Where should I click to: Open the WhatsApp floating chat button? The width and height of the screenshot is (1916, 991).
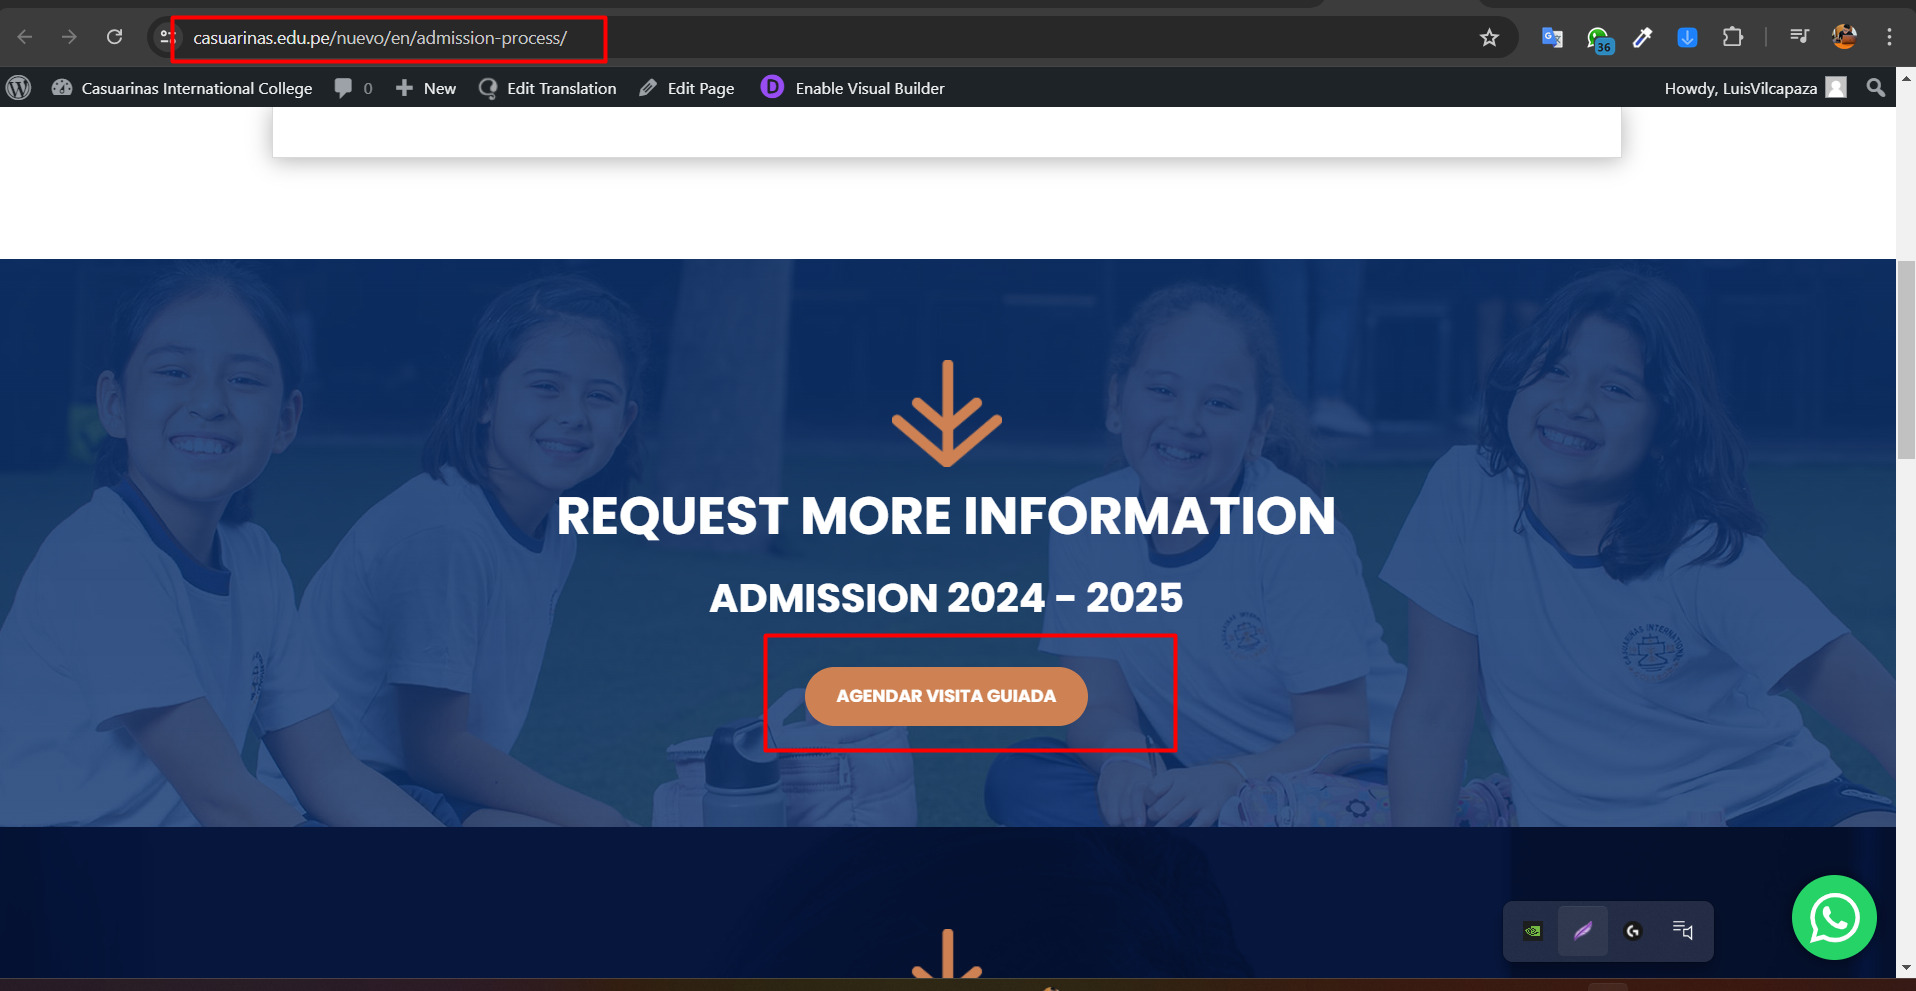tap(1834, 917)
